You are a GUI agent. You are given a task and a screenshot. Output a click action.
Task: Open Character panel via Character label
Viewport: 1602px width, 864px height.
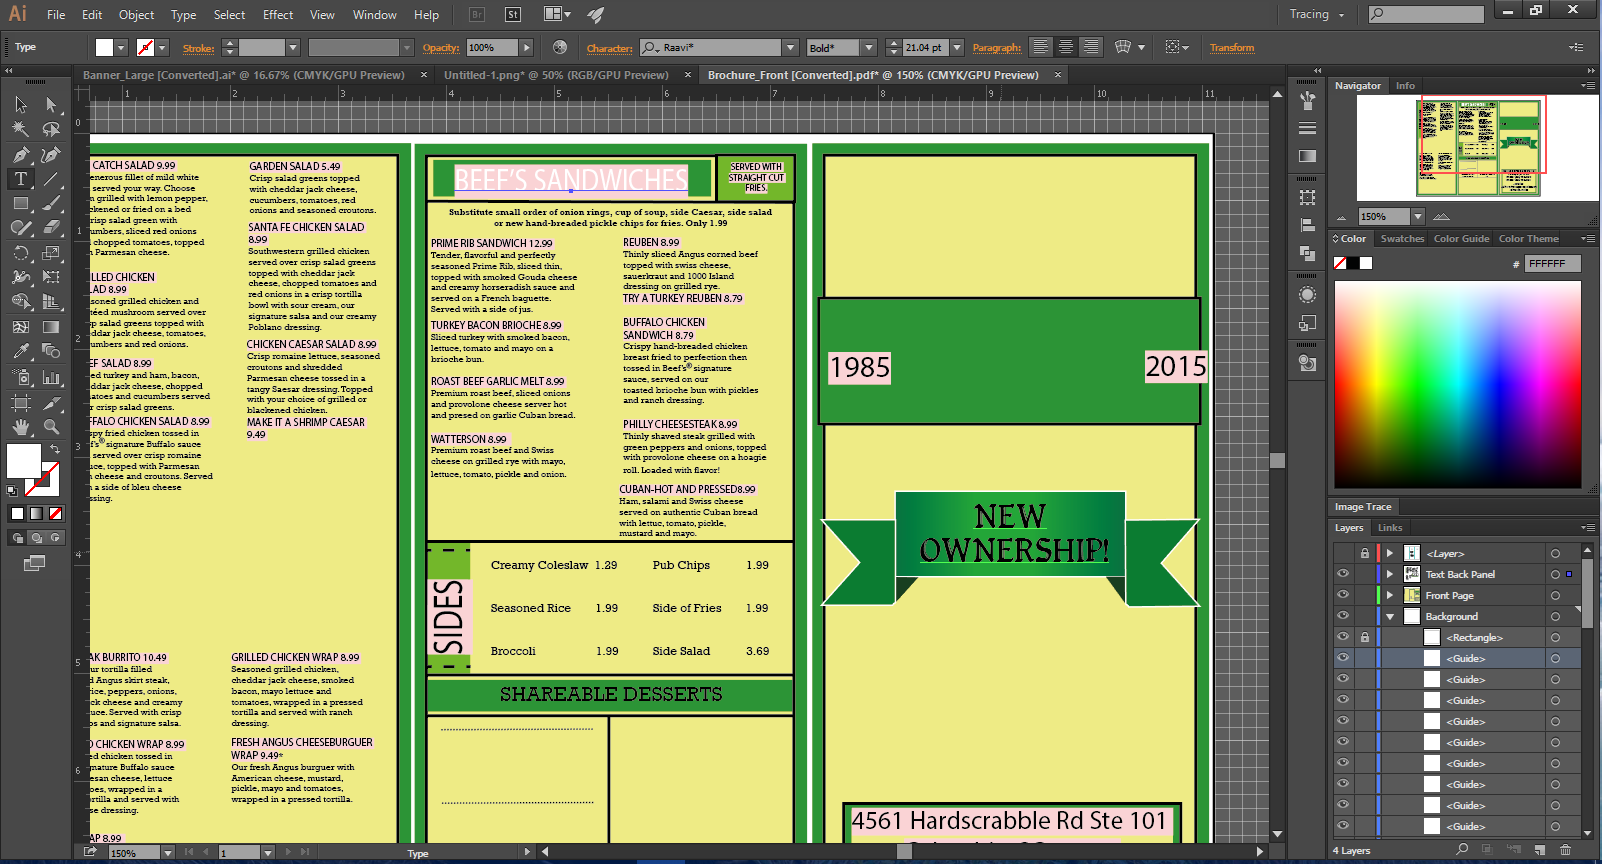click(609, 48)
